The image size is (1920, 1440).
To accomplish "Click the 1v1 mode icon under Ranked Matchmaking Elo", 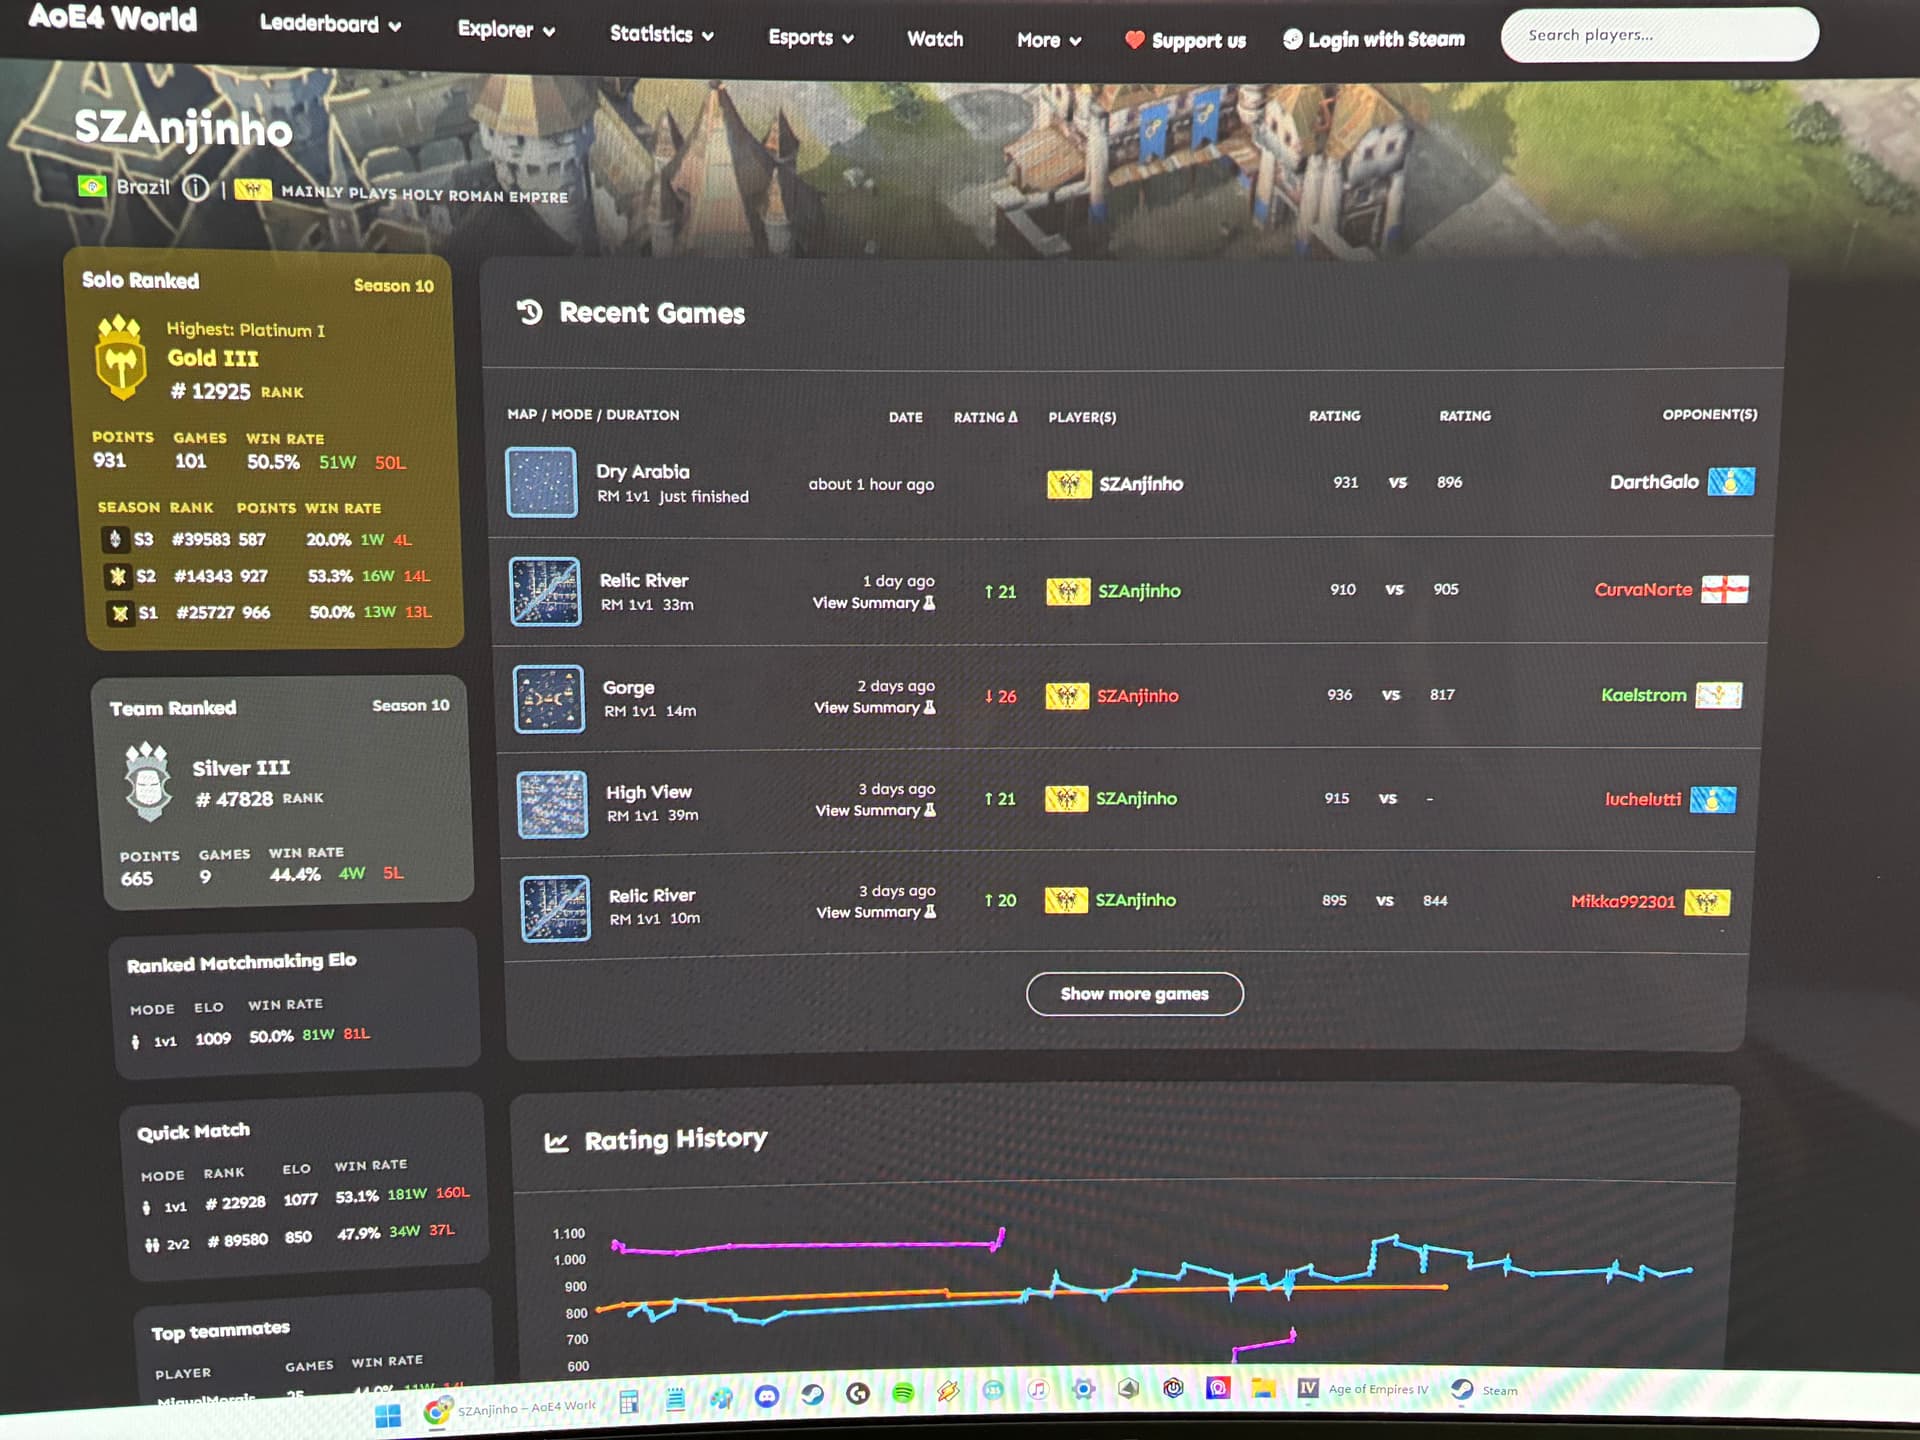I will pos(136,1042).
